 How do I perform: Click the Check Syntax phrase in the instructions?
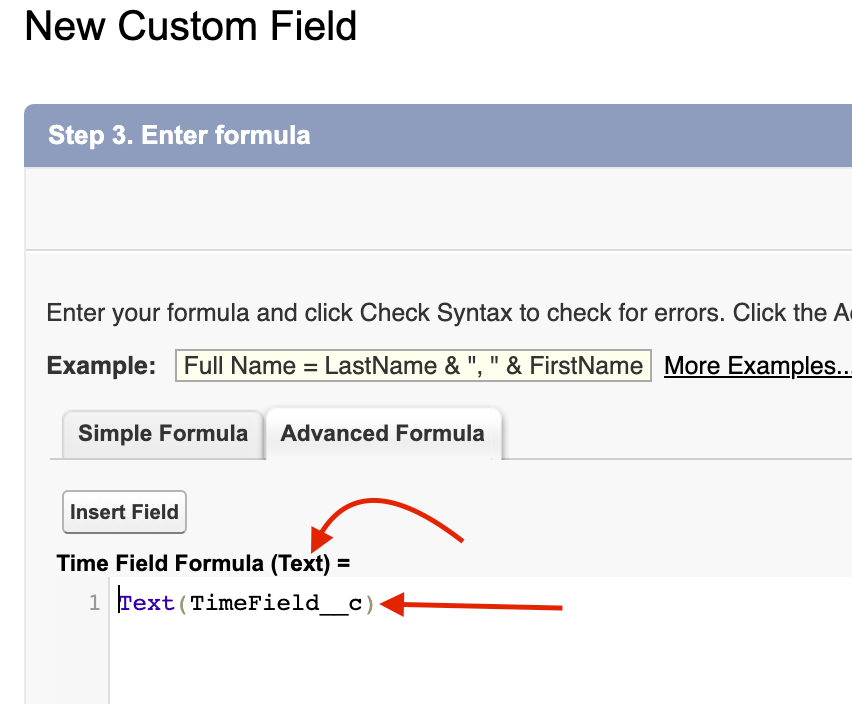point(424,313)
